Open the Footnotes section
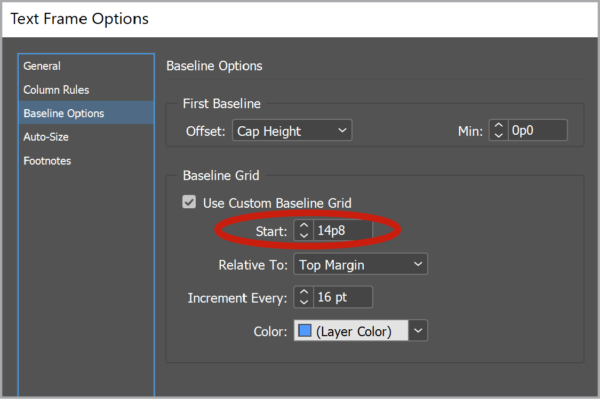600x399 pixels. 86,161
